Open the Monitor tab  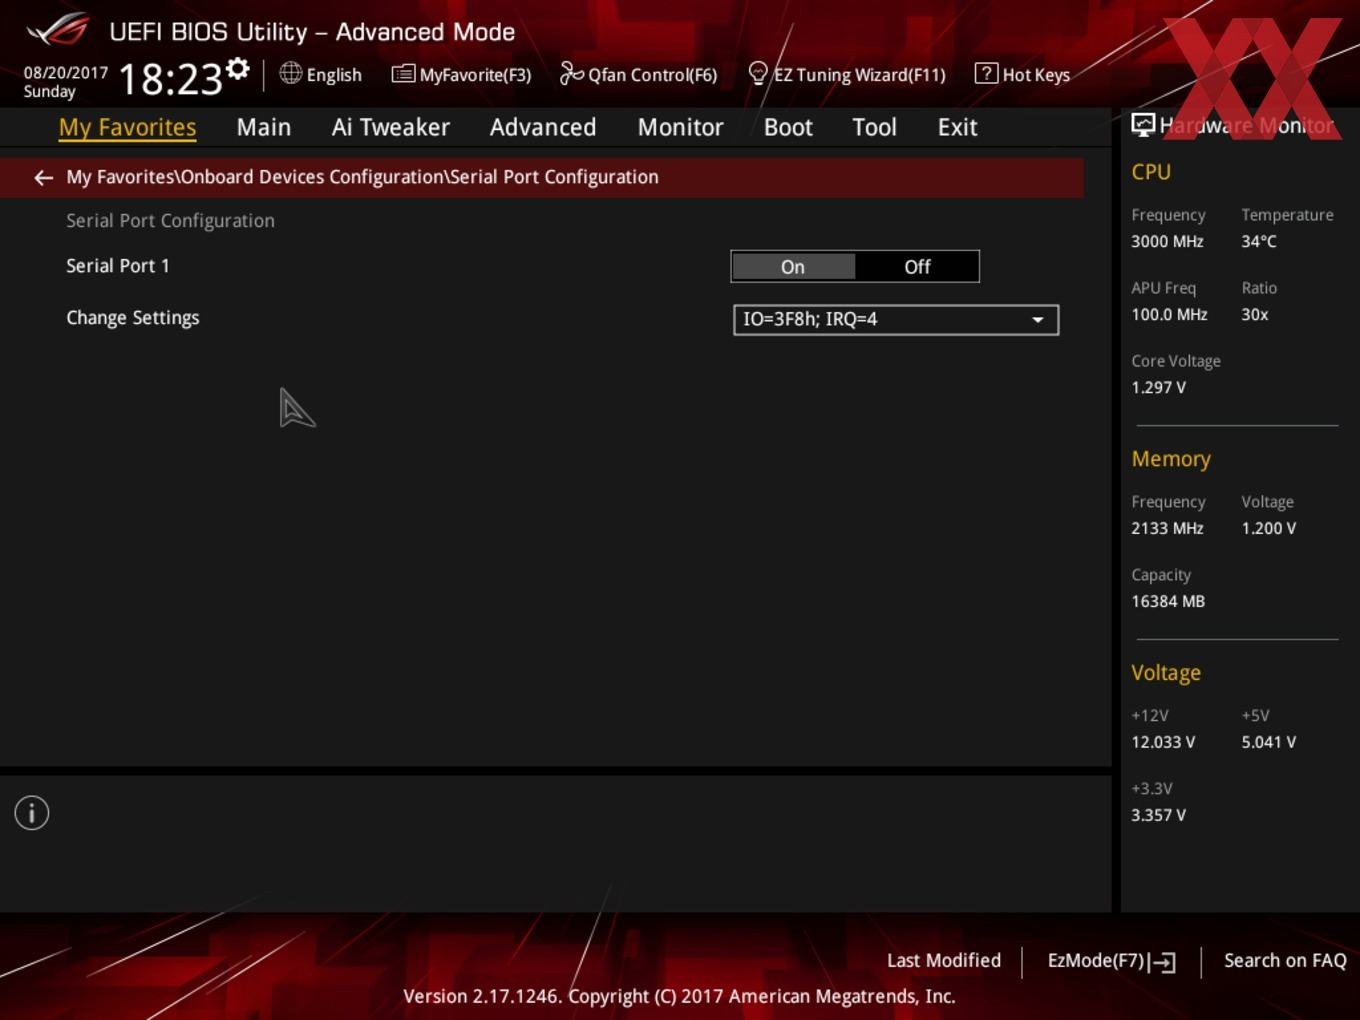click(x=680, y=127)
